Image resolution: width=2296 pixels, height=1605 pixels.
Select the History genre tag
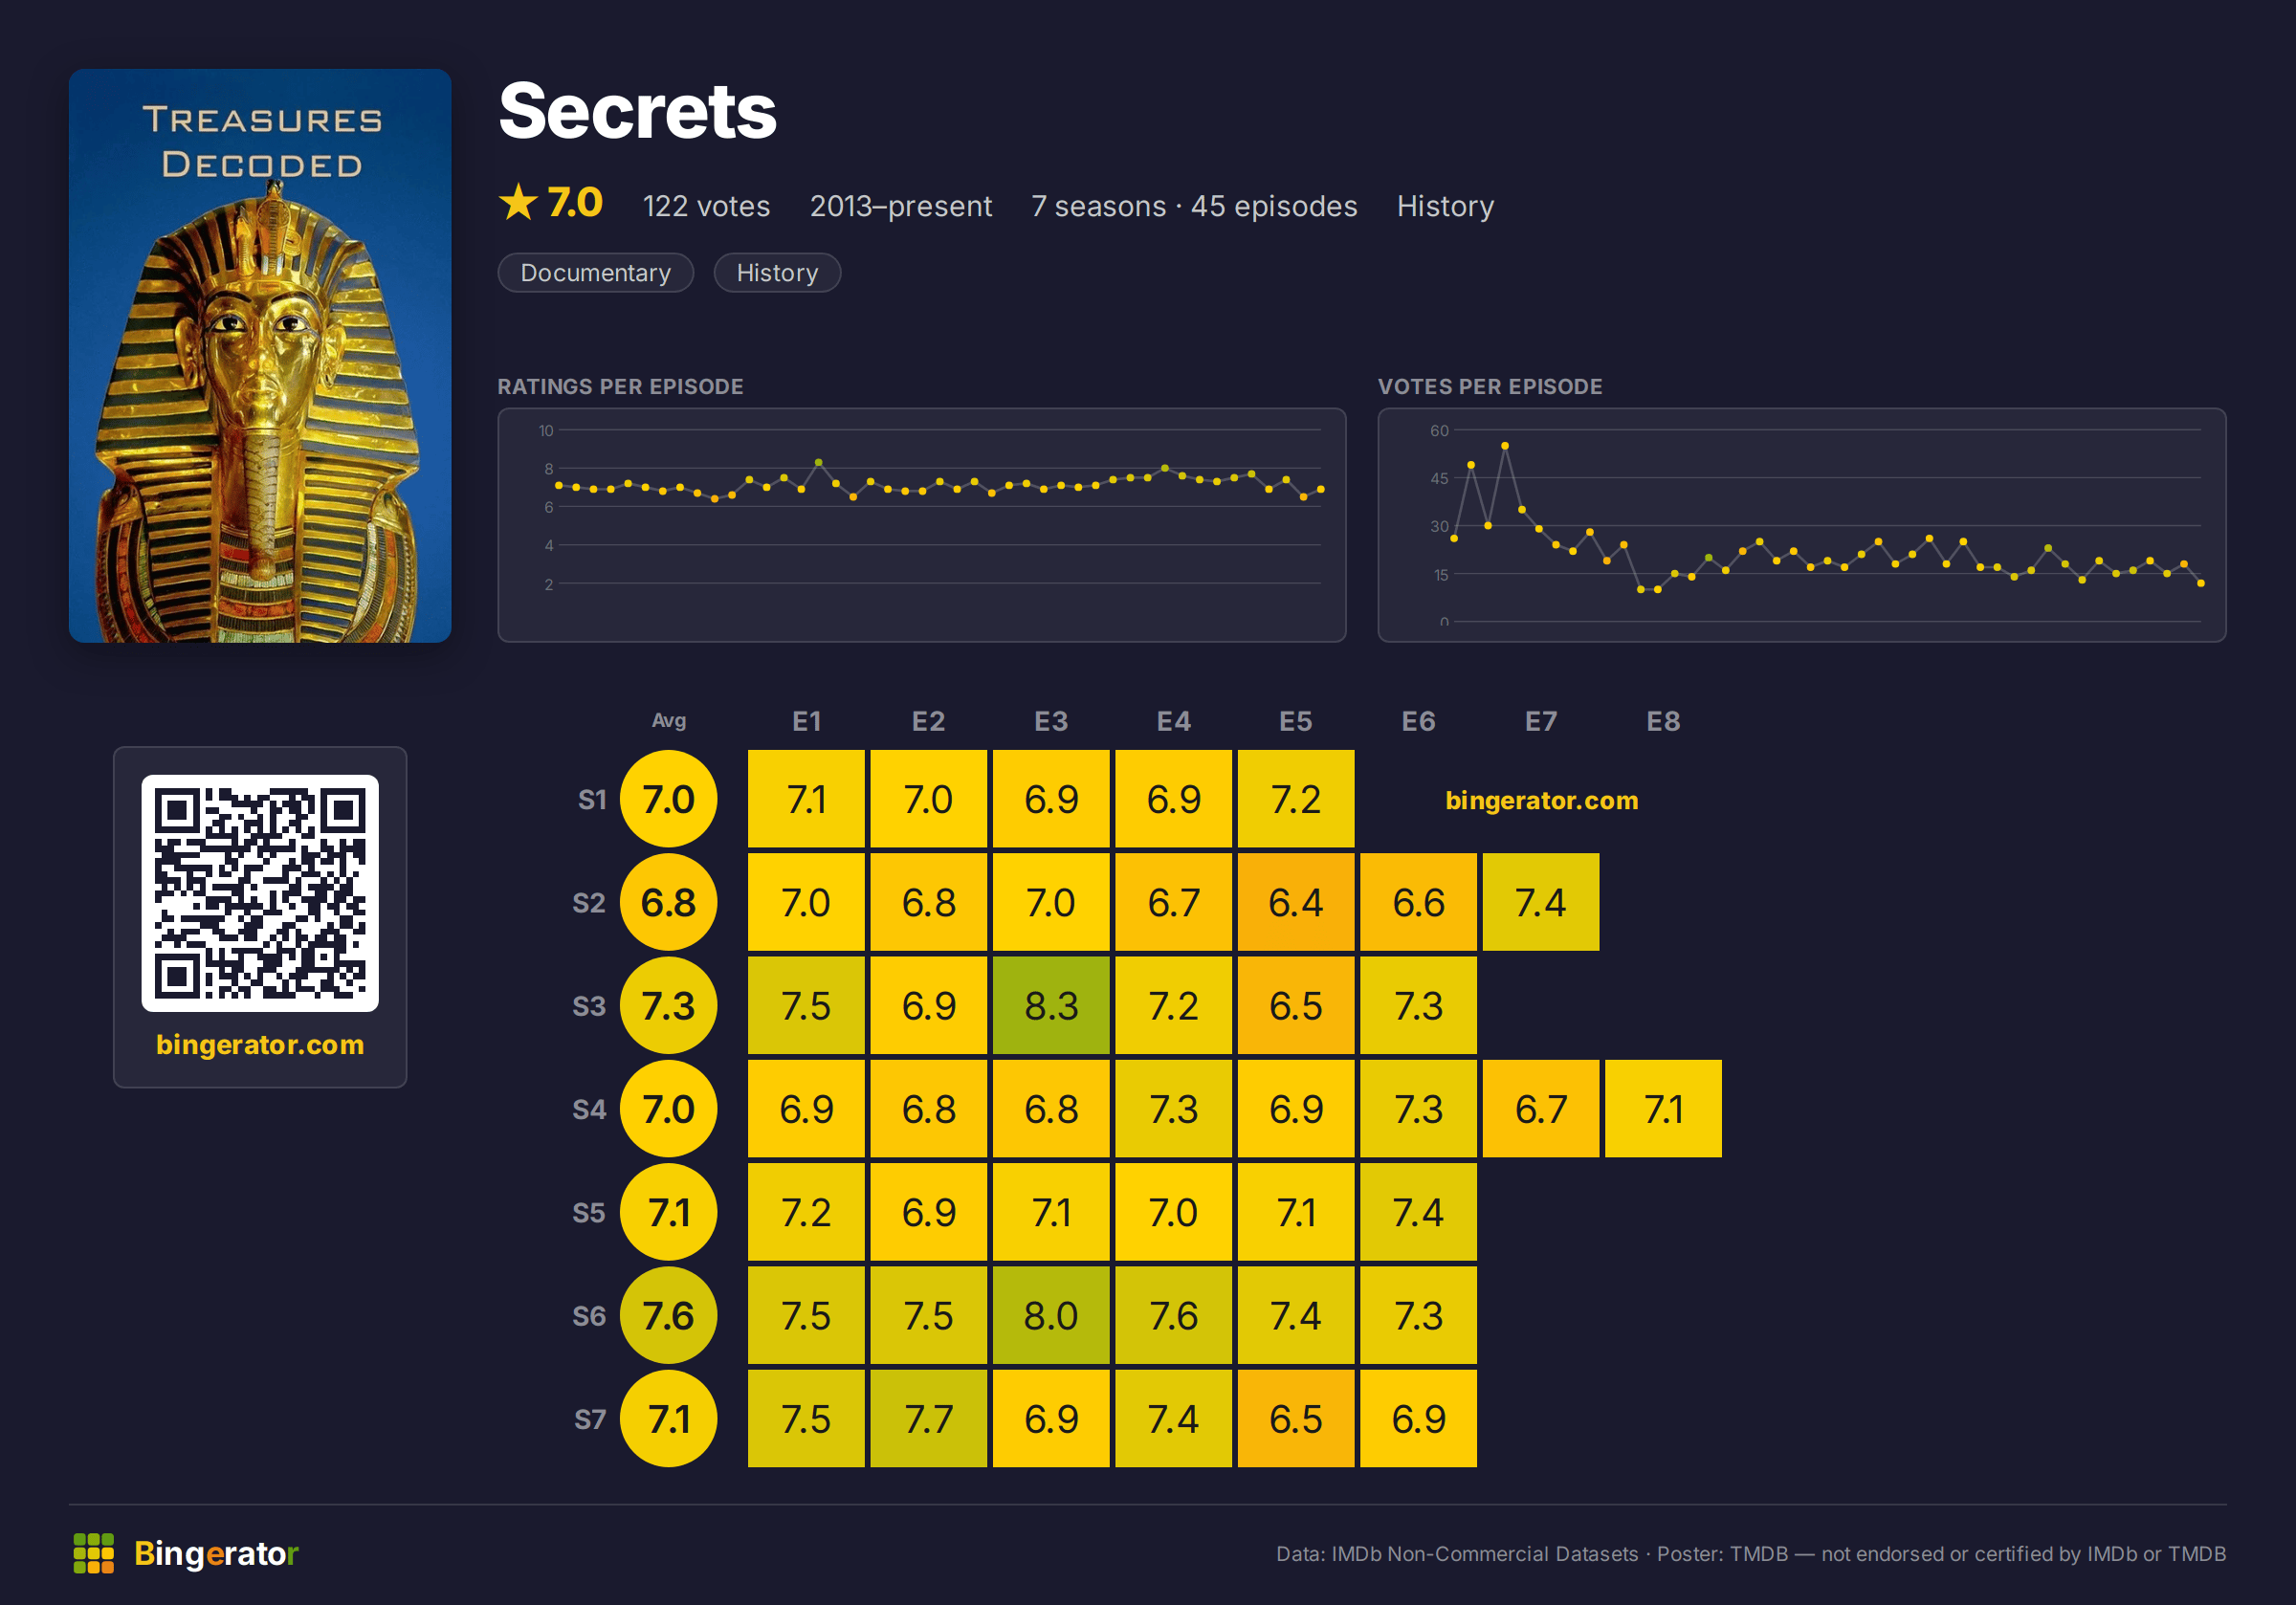[777, 273]
